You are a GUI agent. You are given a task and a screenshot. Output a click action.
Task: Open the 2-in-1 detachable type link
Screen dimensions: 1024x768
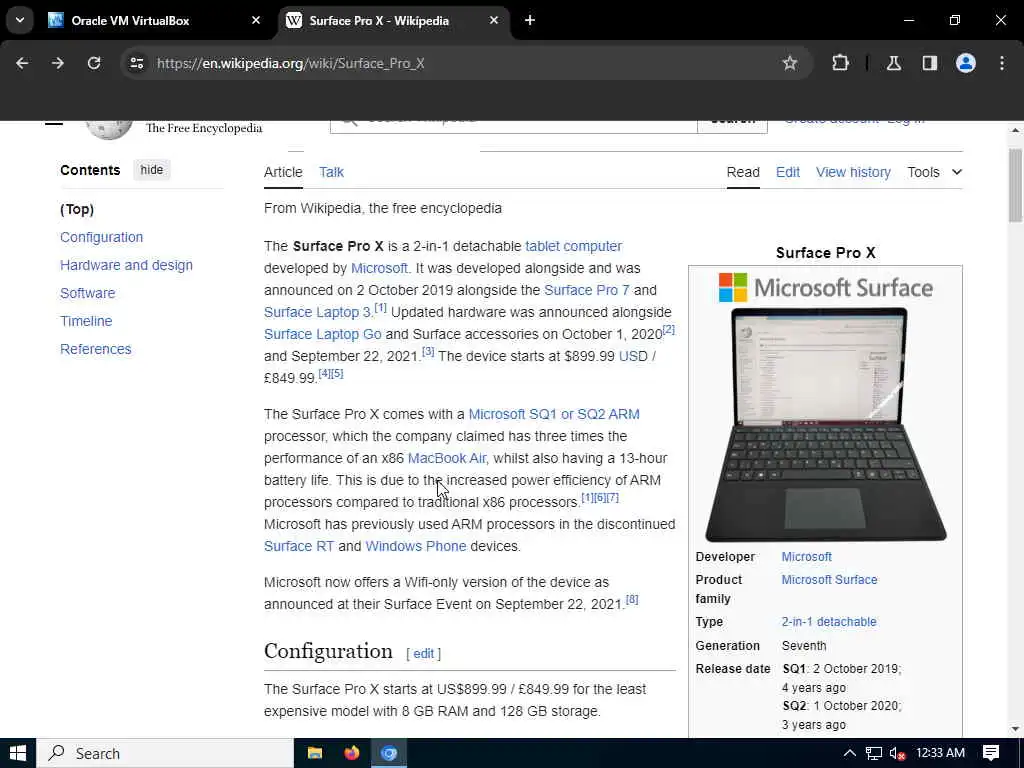coord(829,622)
